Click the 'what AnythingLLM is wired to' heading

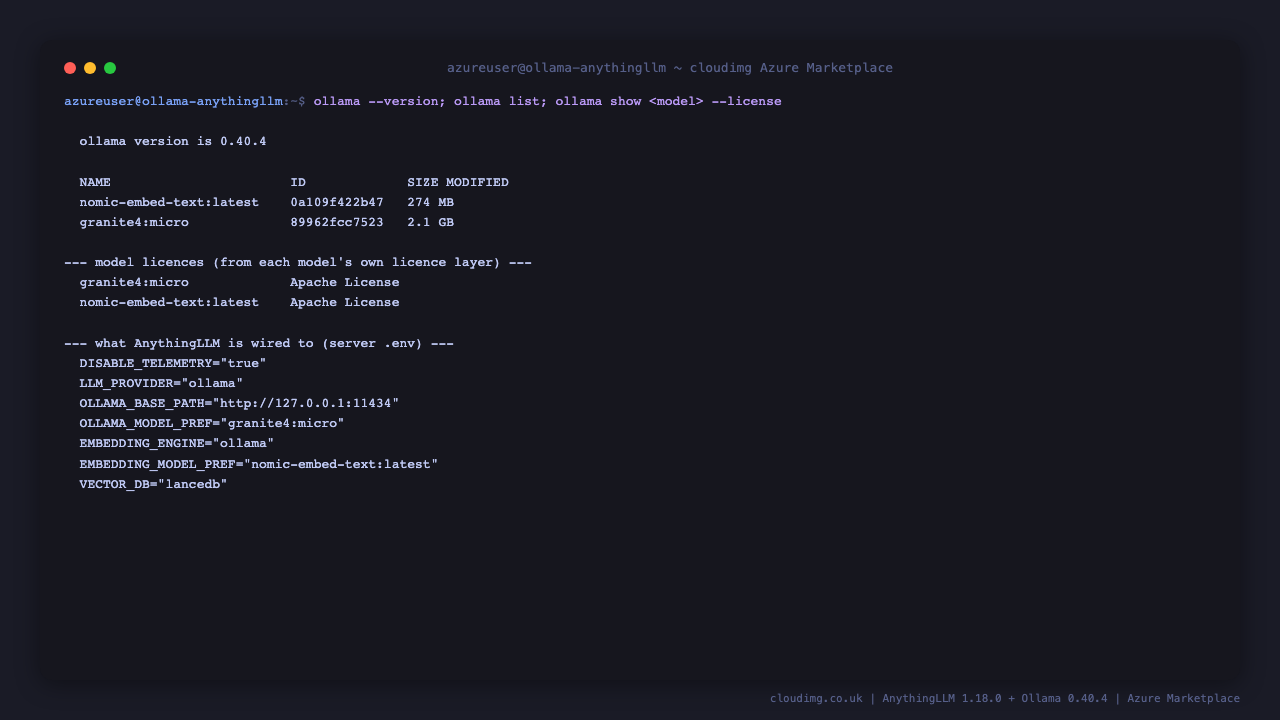(x=259, y=343)
